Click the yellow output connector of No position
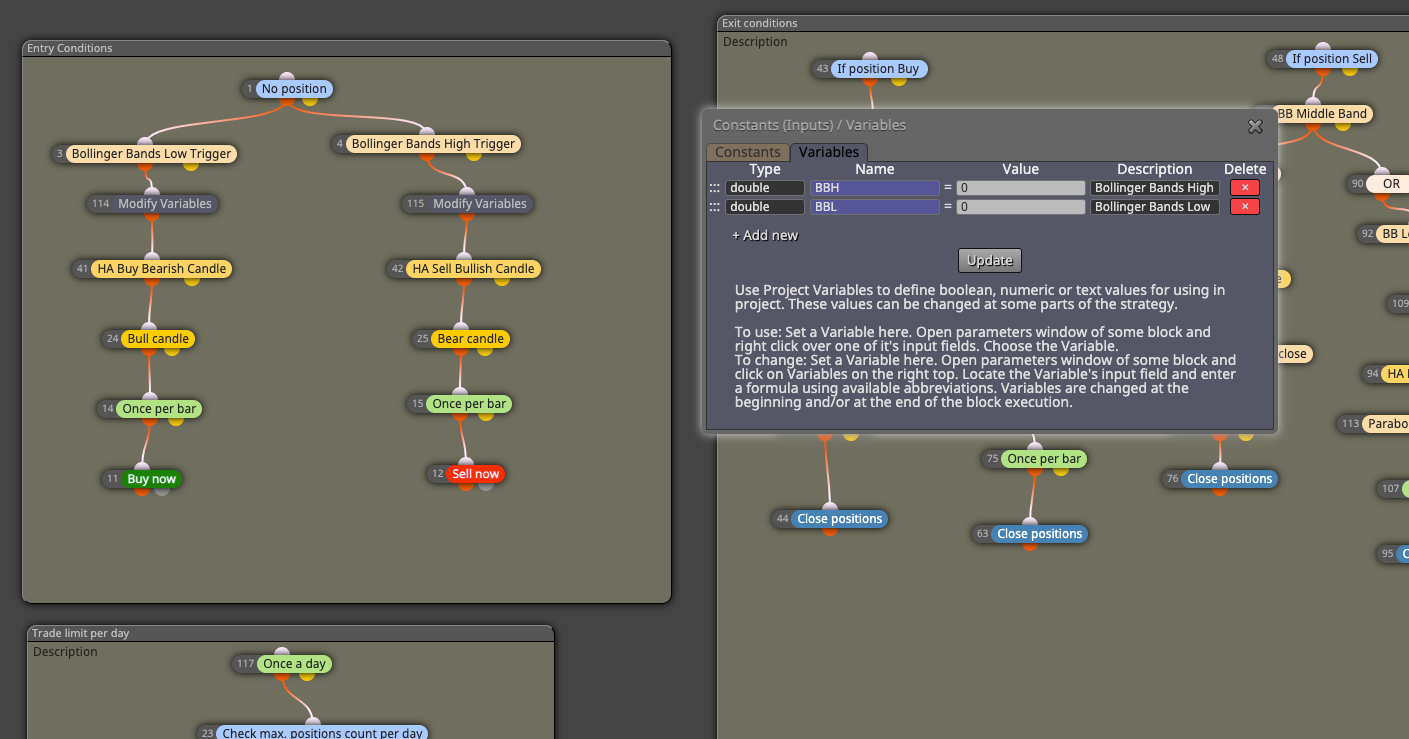Viewport: 1409px width, 739px height. pos(310,100)
